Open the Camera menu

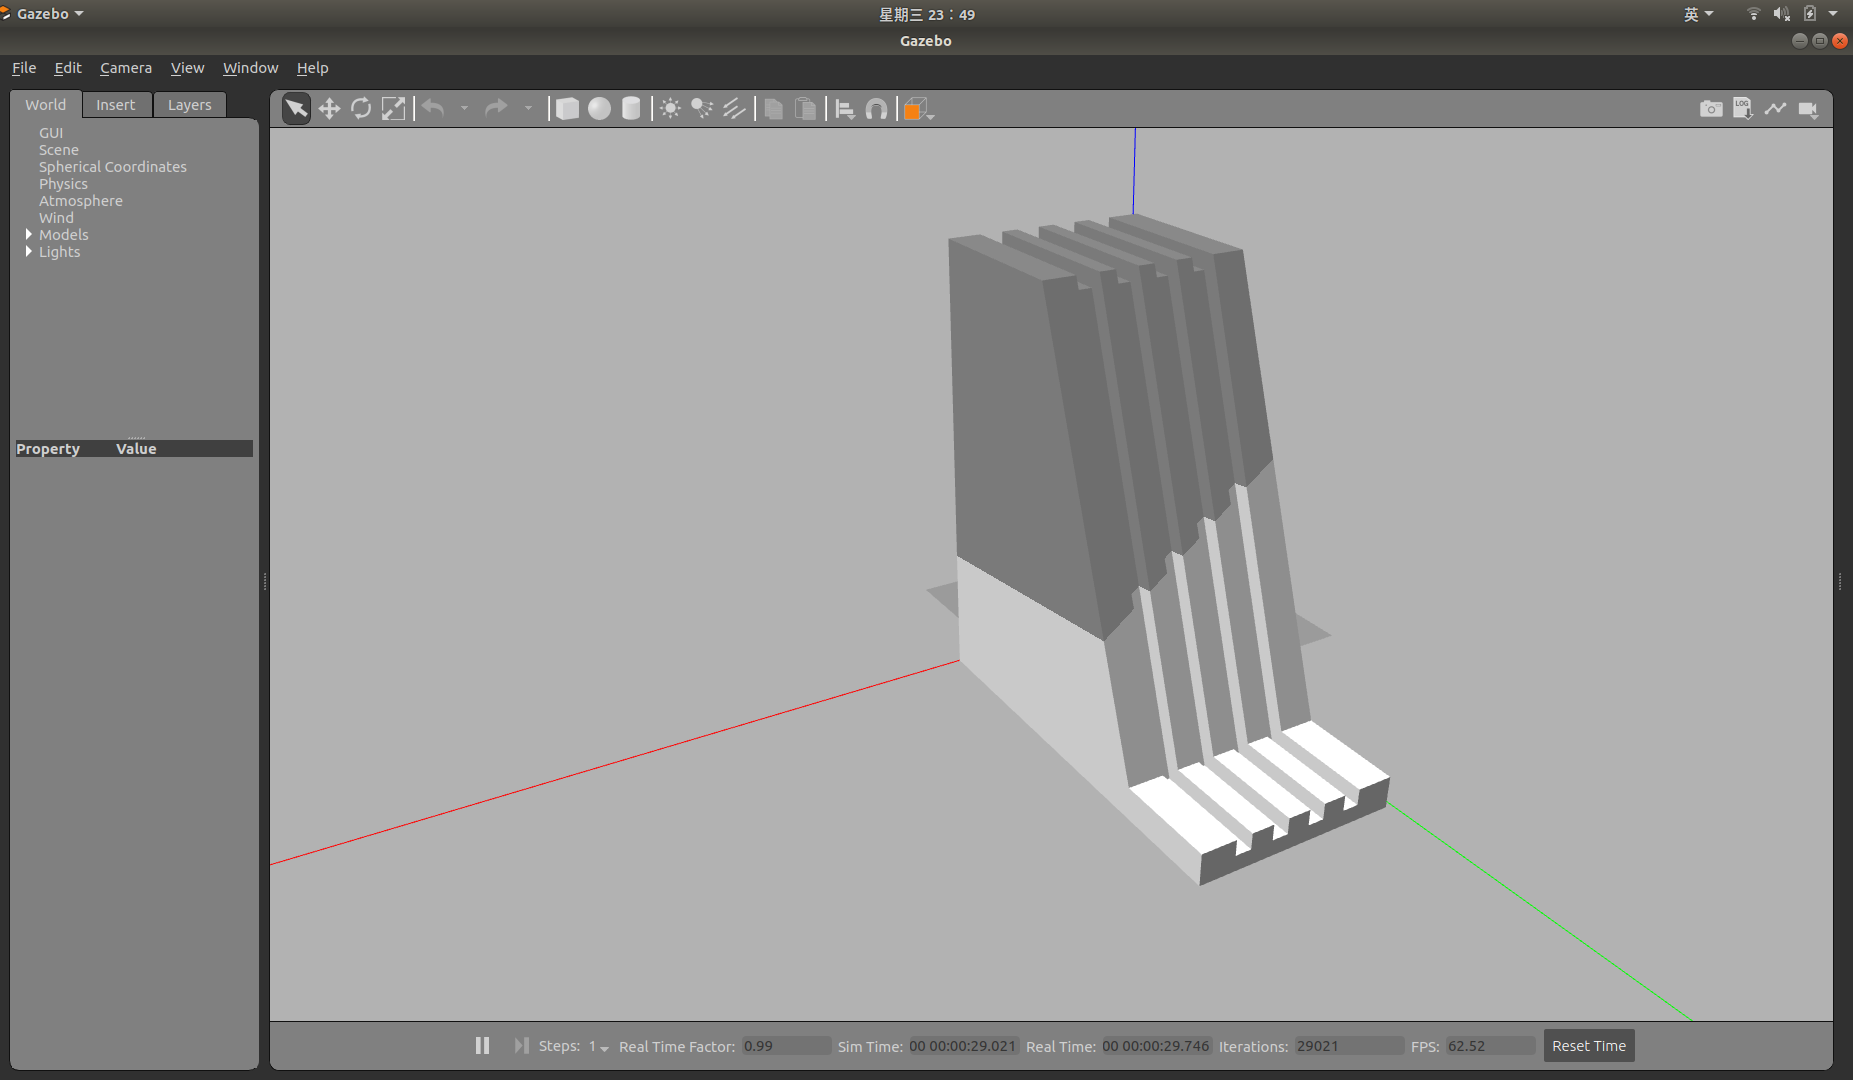point(125,67)
